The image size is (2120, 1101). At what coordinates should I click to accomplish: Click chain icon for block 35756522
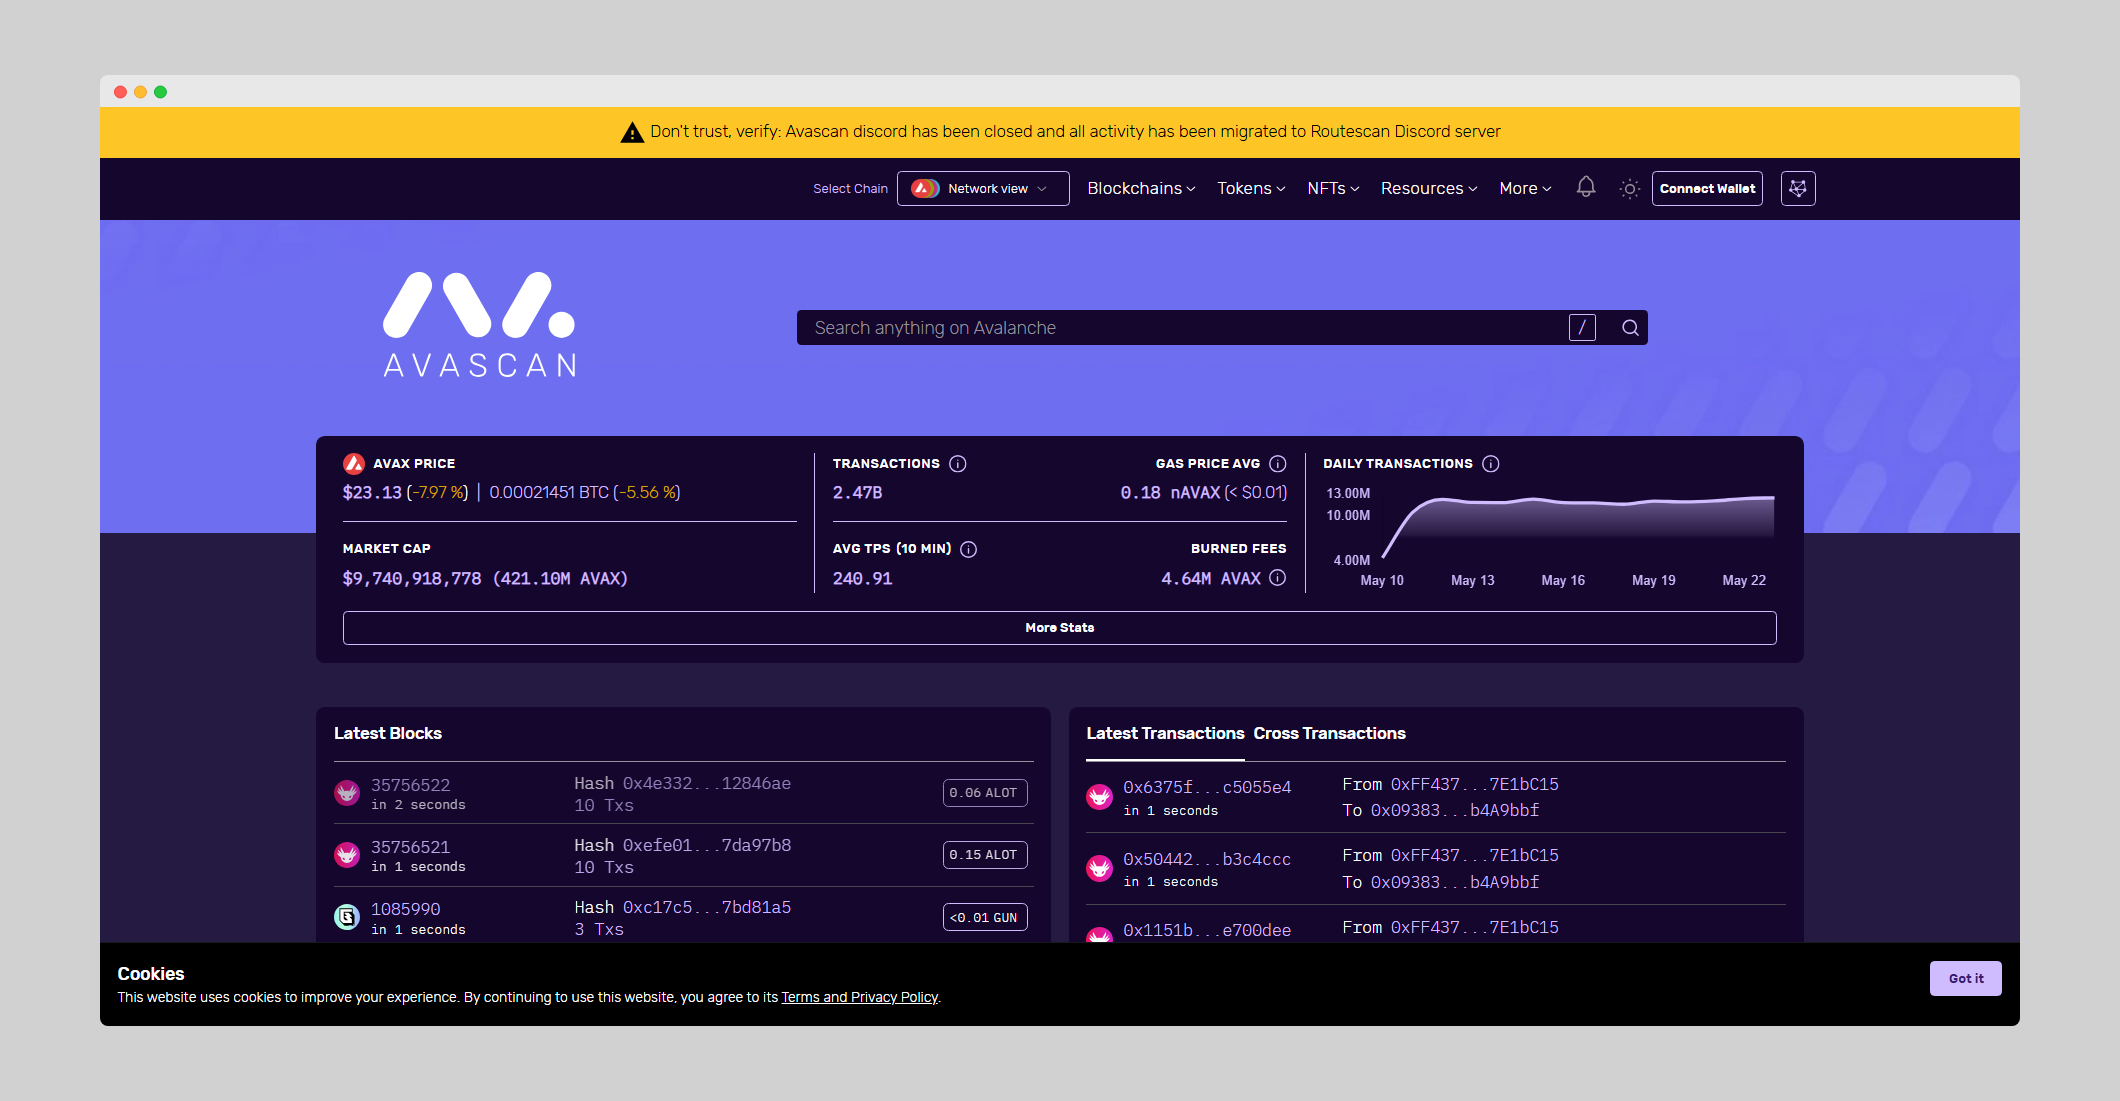click(x=347, y=793)
